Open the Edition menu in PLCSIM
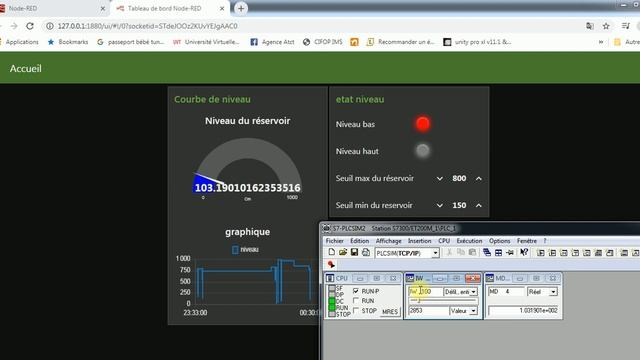640x360 pixels. pyautogui.click(x=360, y=241)
